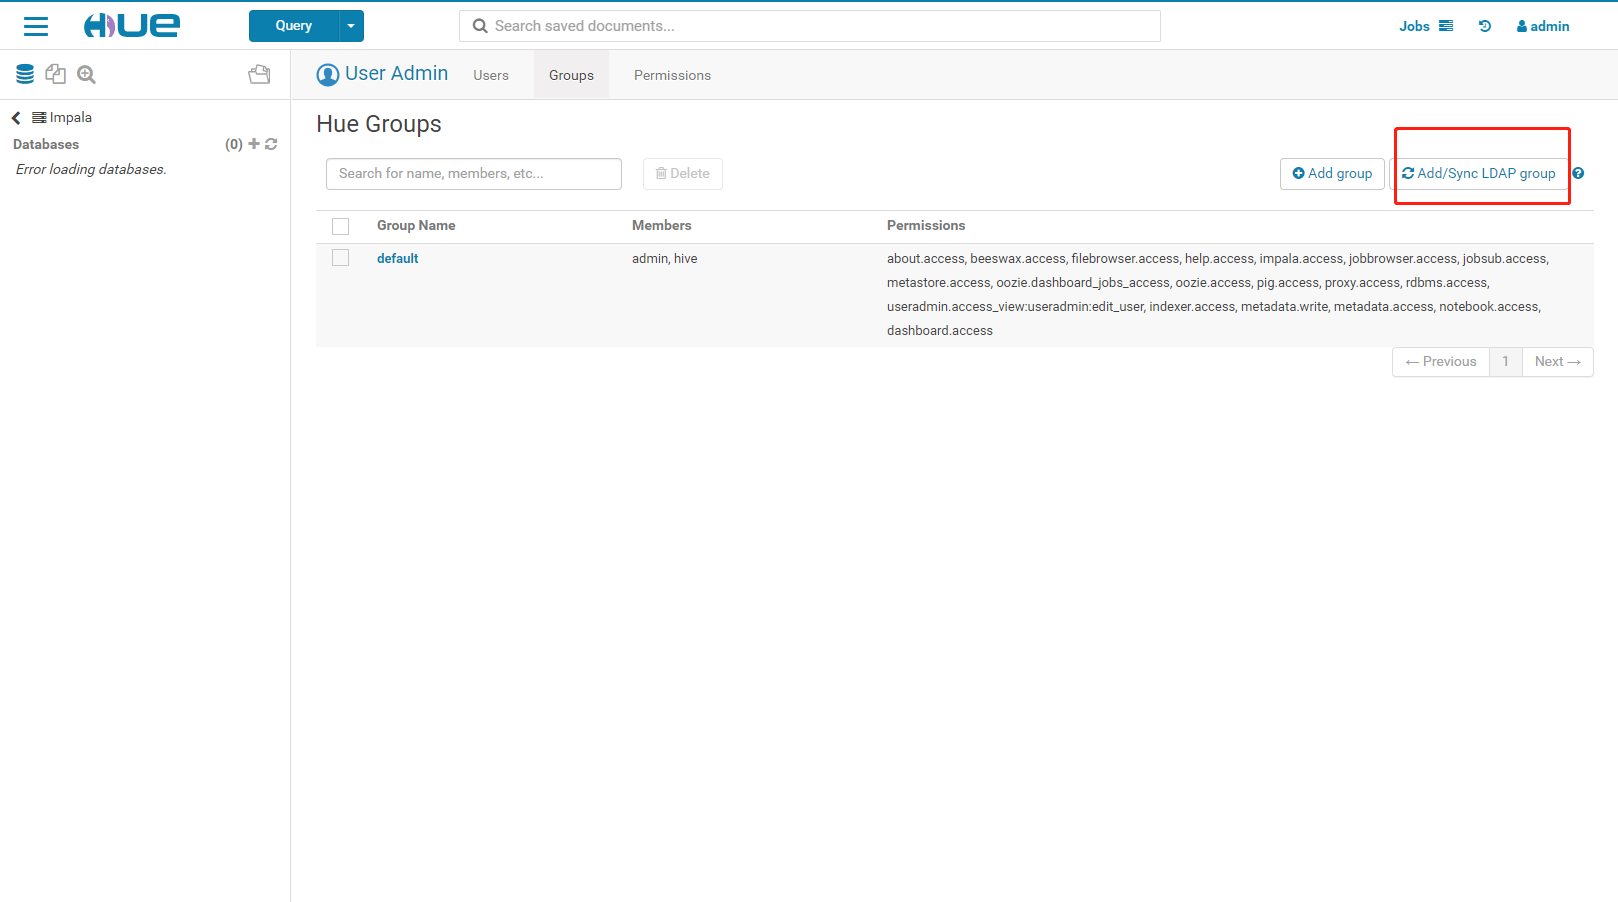Screen dimensions: 1618x902
Task: Click the User Admin heading icon
Action: coord(328,75)
